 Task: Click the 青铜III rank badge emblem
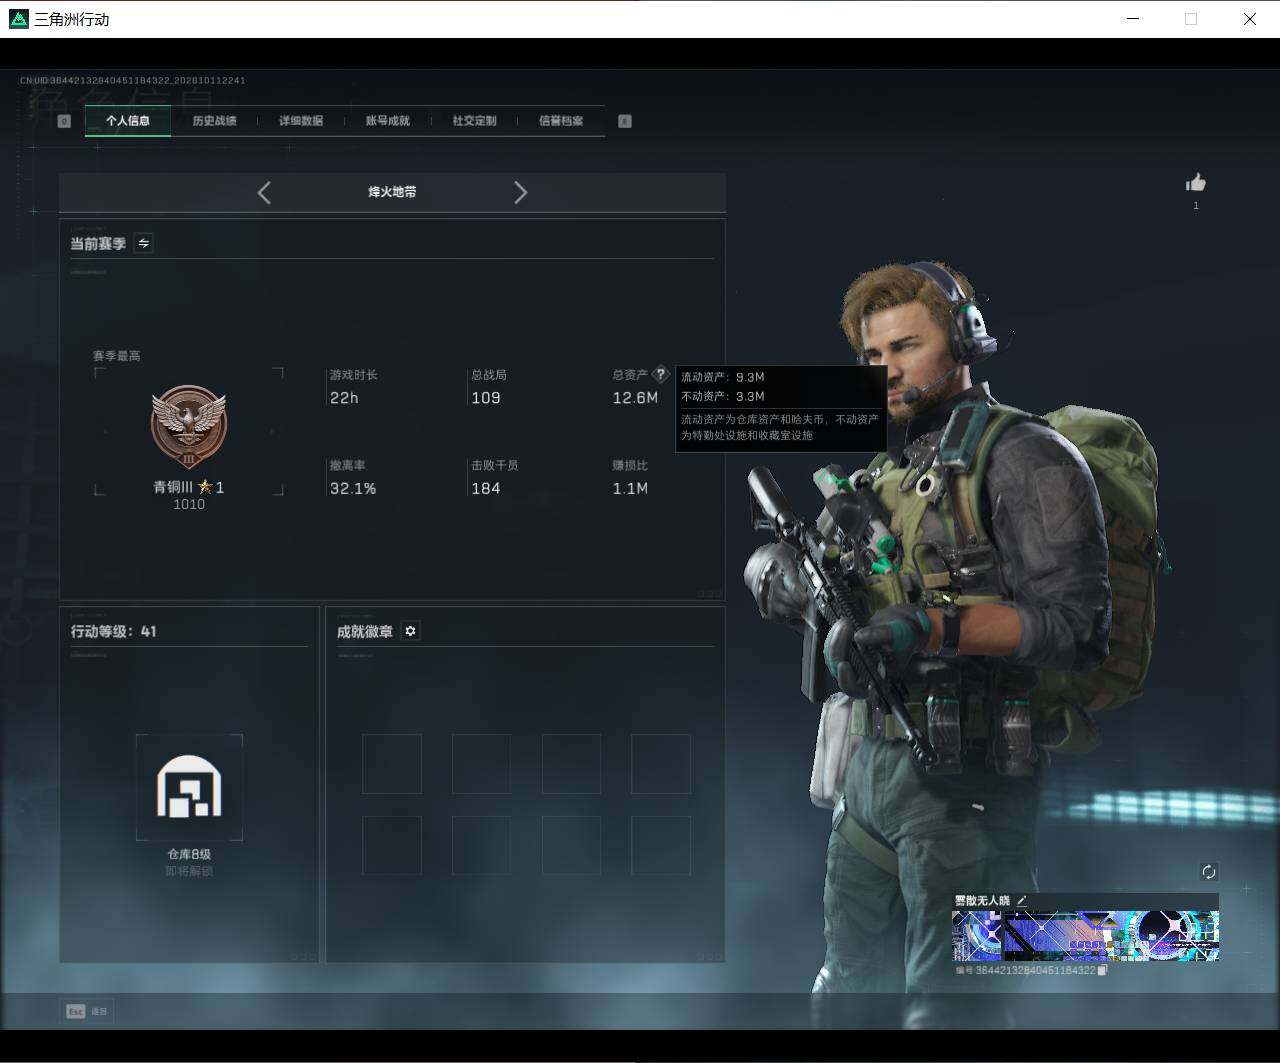coord(189,427)
